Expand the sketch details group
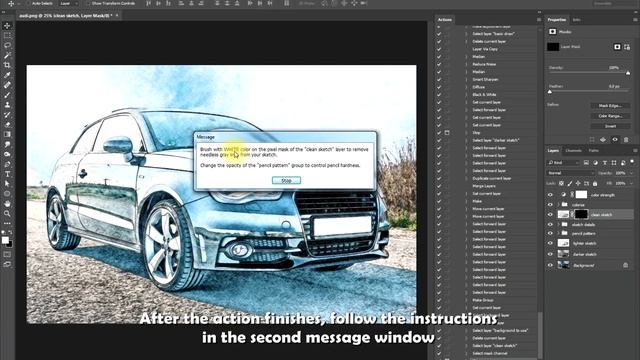The image size is (640, 360). click(x=558, y=224)
